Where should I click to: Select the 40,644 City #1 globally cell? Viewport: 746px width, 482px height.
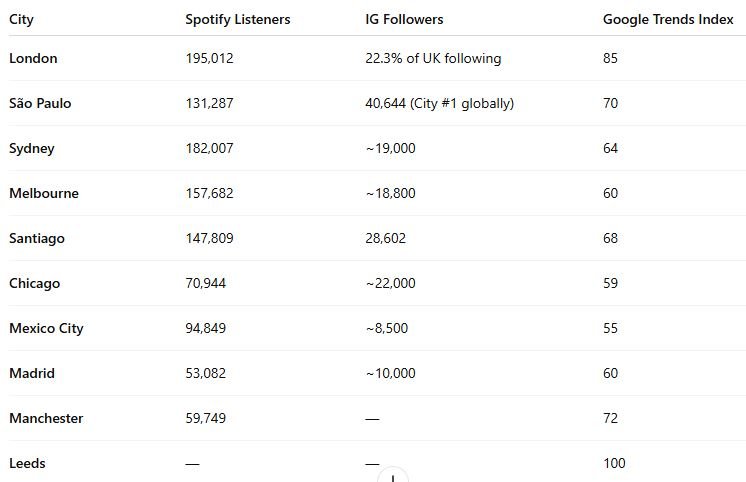(x=439, y=103)
